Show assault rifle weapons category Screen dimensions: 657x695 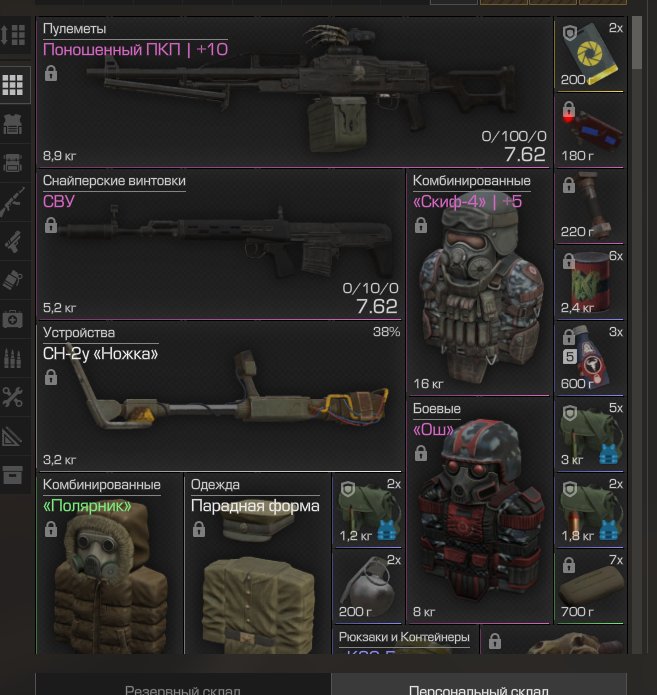click(13, 202)
